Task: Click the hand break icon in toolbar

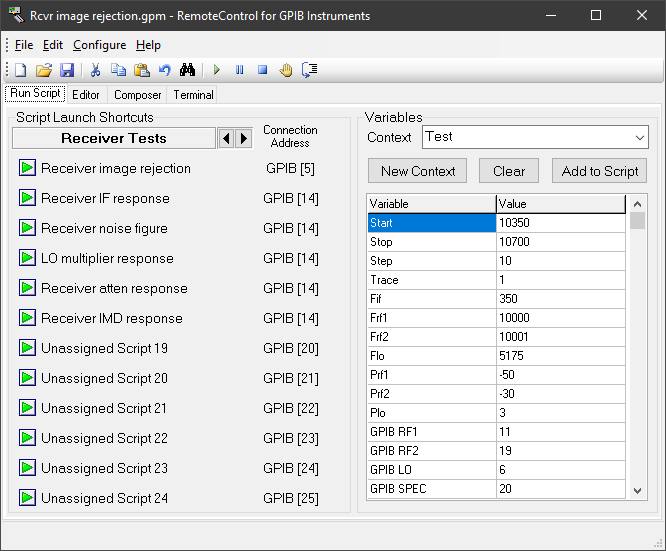Action: 286,70
